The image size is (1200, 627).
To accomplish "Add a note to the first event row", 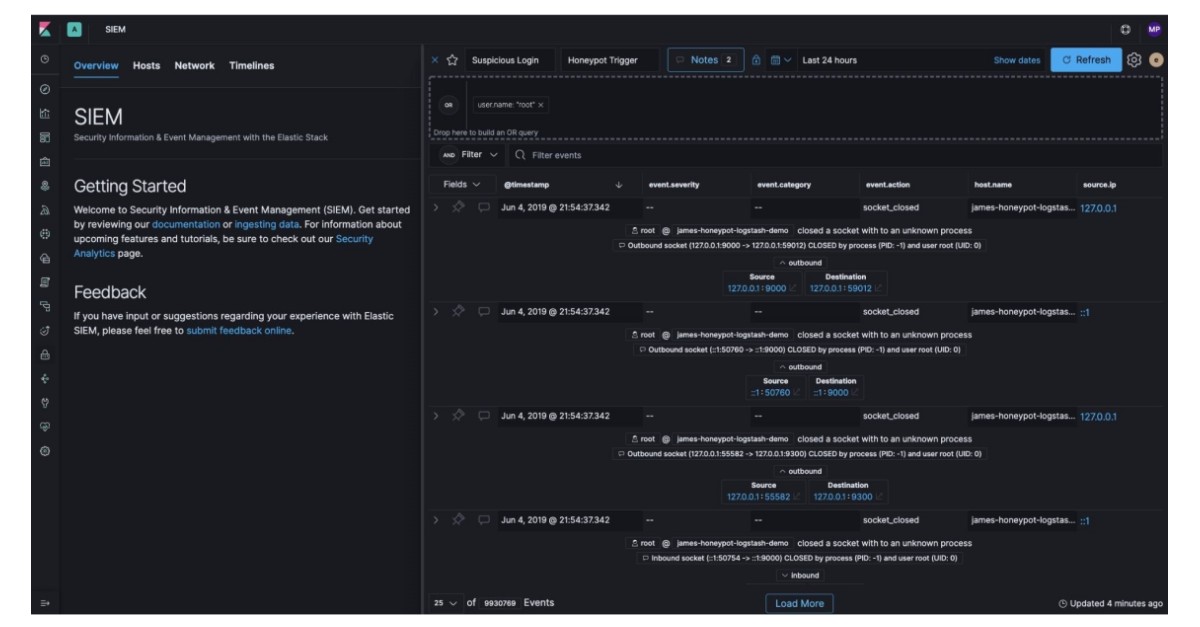I will click(485, 207).
